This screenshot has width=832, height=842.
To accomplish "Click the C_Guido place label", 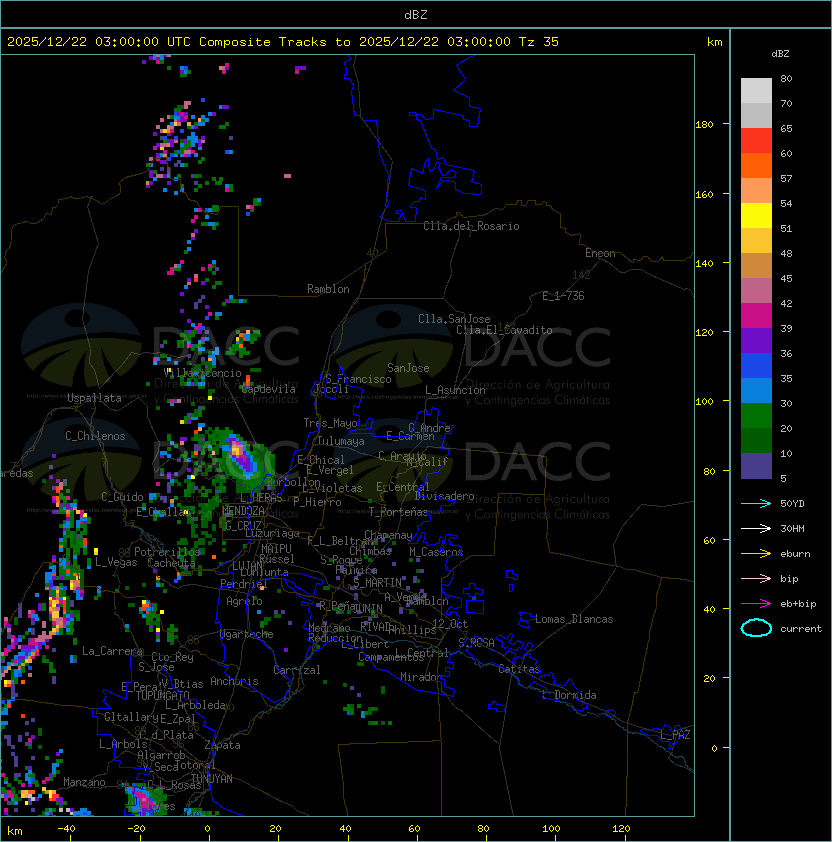I will coord(122,497).
